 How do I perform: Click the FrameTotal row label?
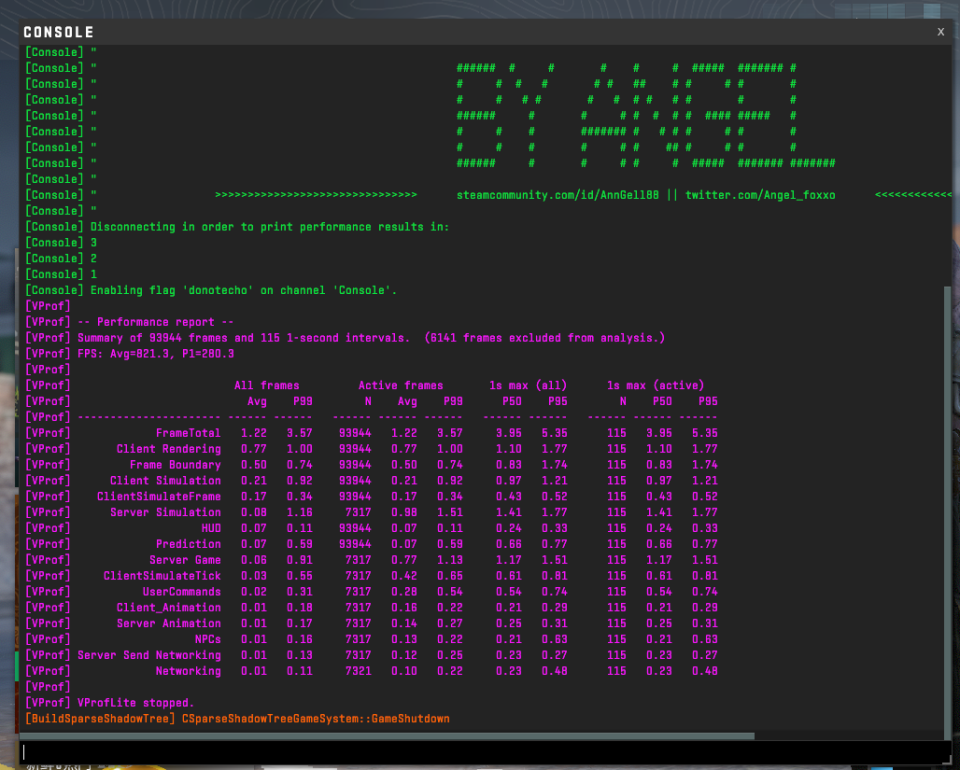(x=188, y=433)
